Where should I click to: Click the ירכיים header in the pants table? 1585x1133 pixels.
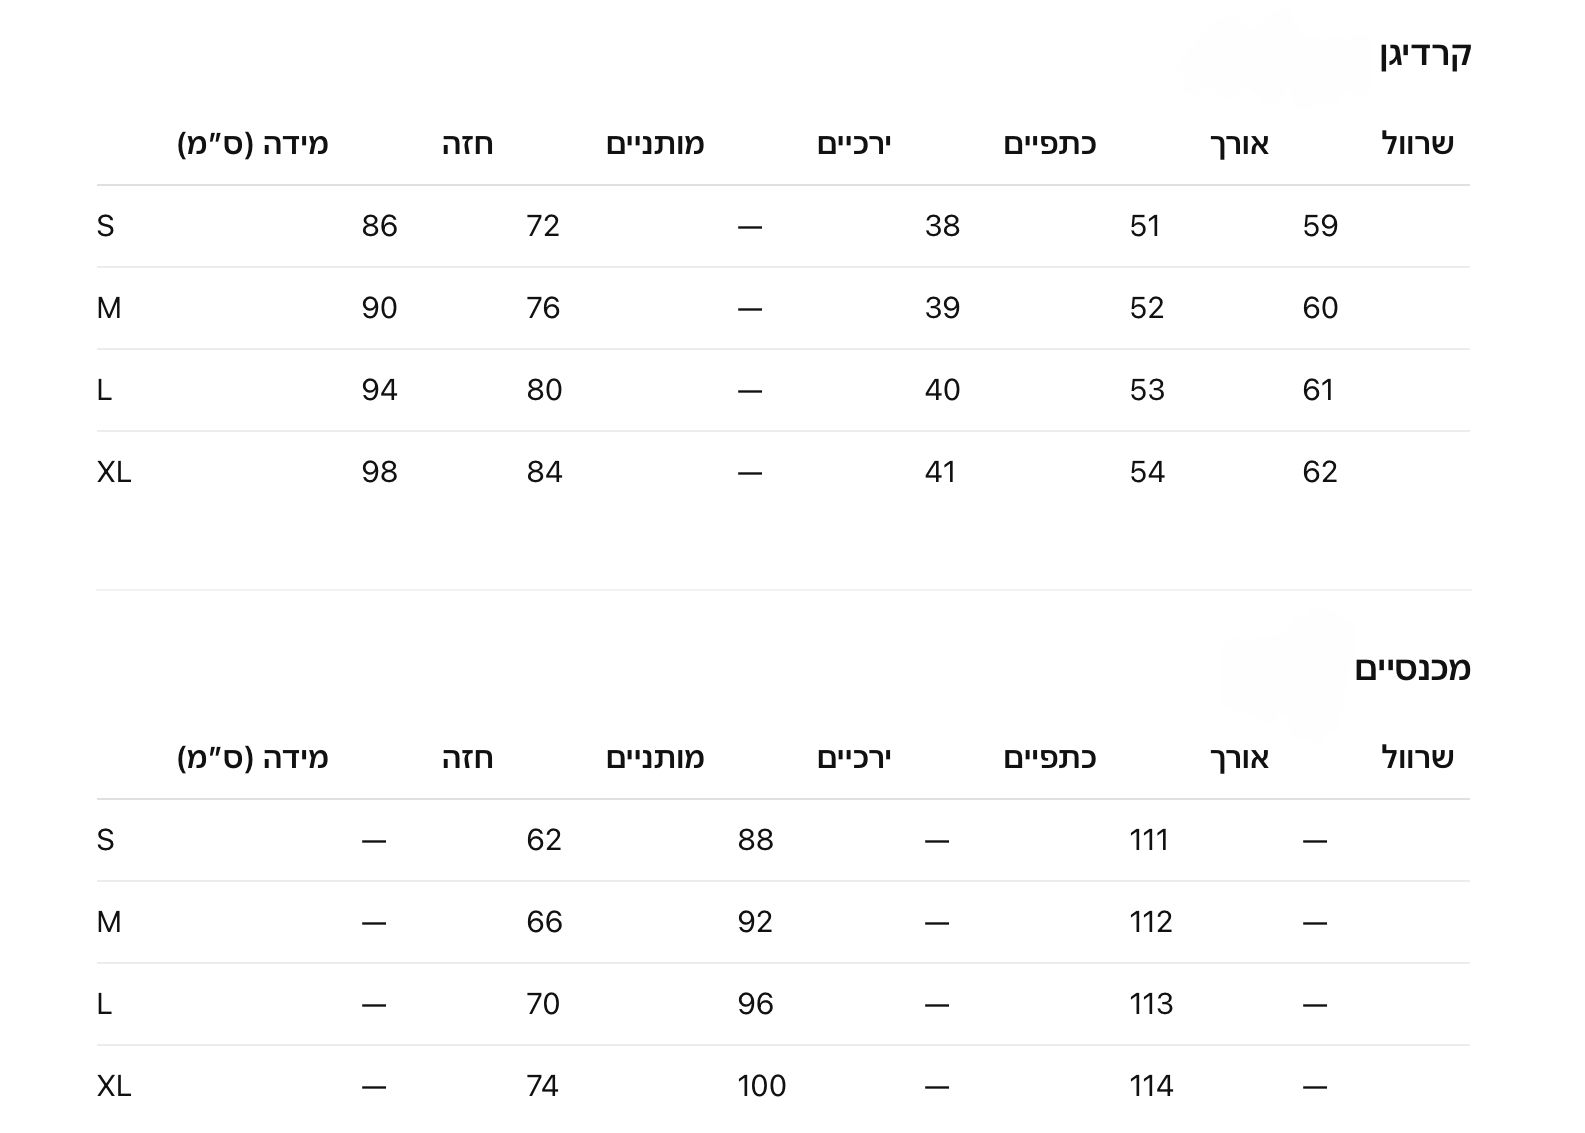click(x=853, y=758)
